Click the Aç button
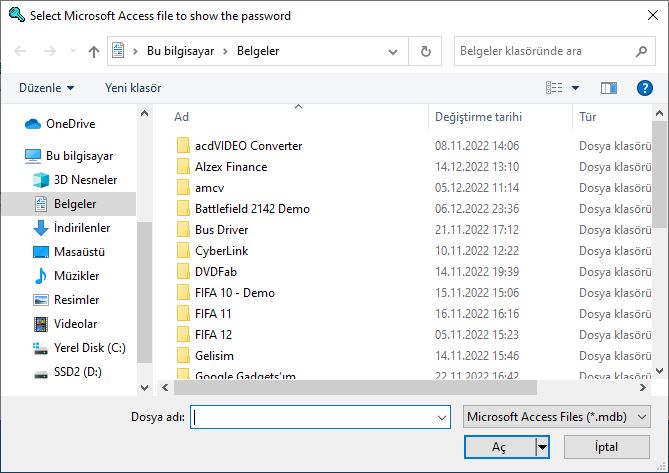669x473 pixels. pos(499,447)
